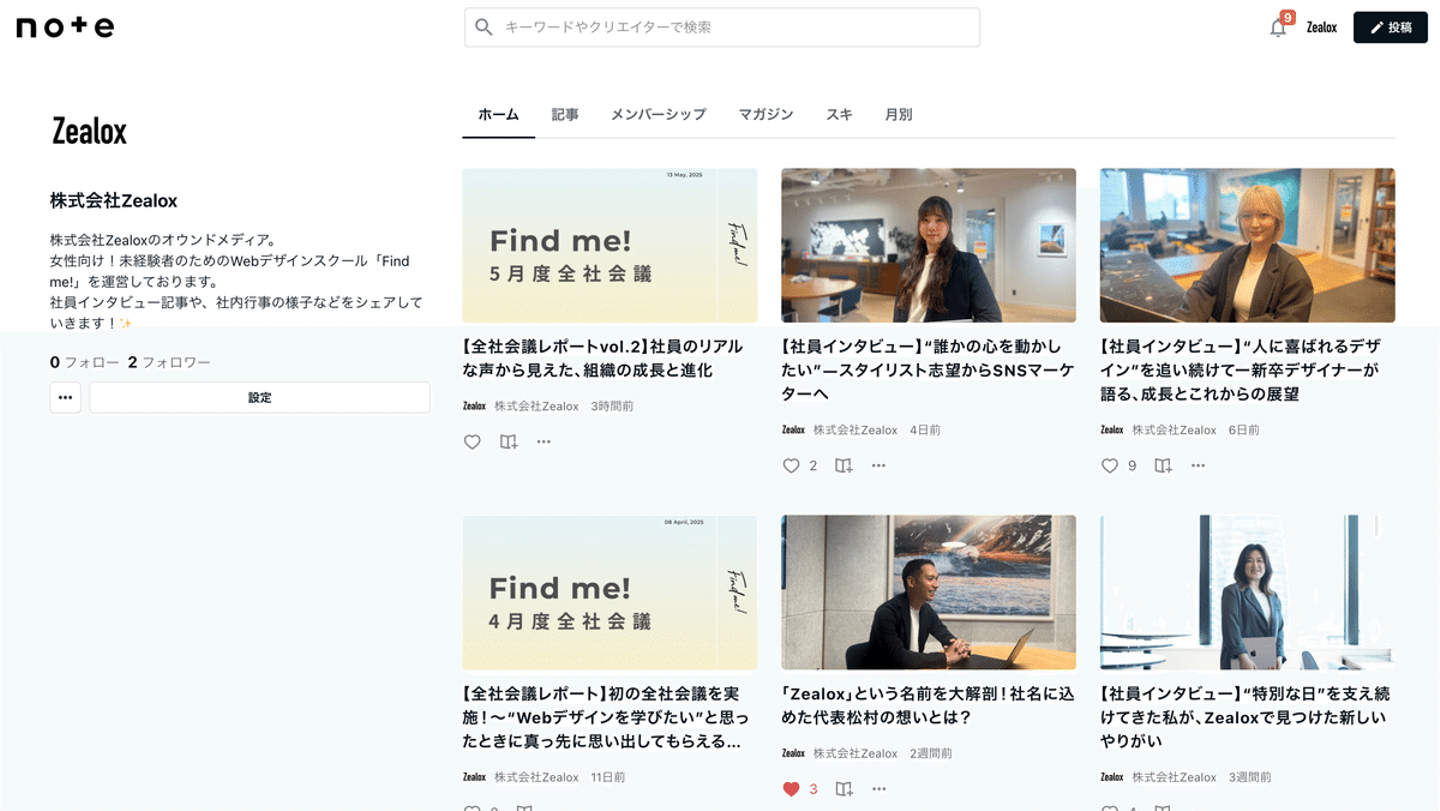Select the ホーム tab
The height and width of the screenshot is (811, 1440).
(x=498, y=114)
